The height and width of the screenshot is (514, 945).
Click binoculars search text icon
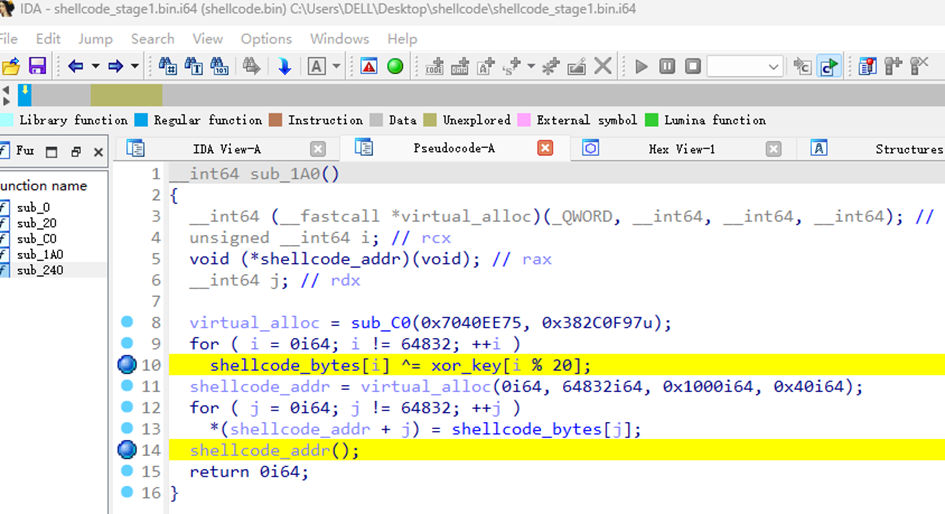(x=193, y=66)
